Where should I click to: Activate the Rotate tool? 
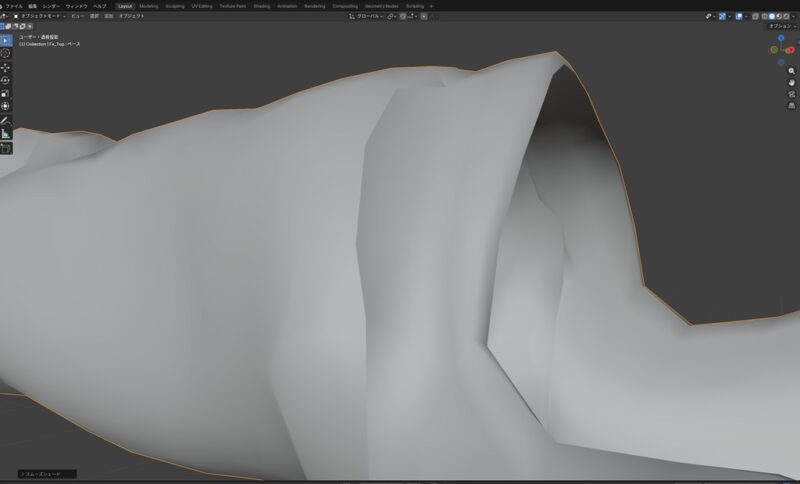(x=6, y=80)
